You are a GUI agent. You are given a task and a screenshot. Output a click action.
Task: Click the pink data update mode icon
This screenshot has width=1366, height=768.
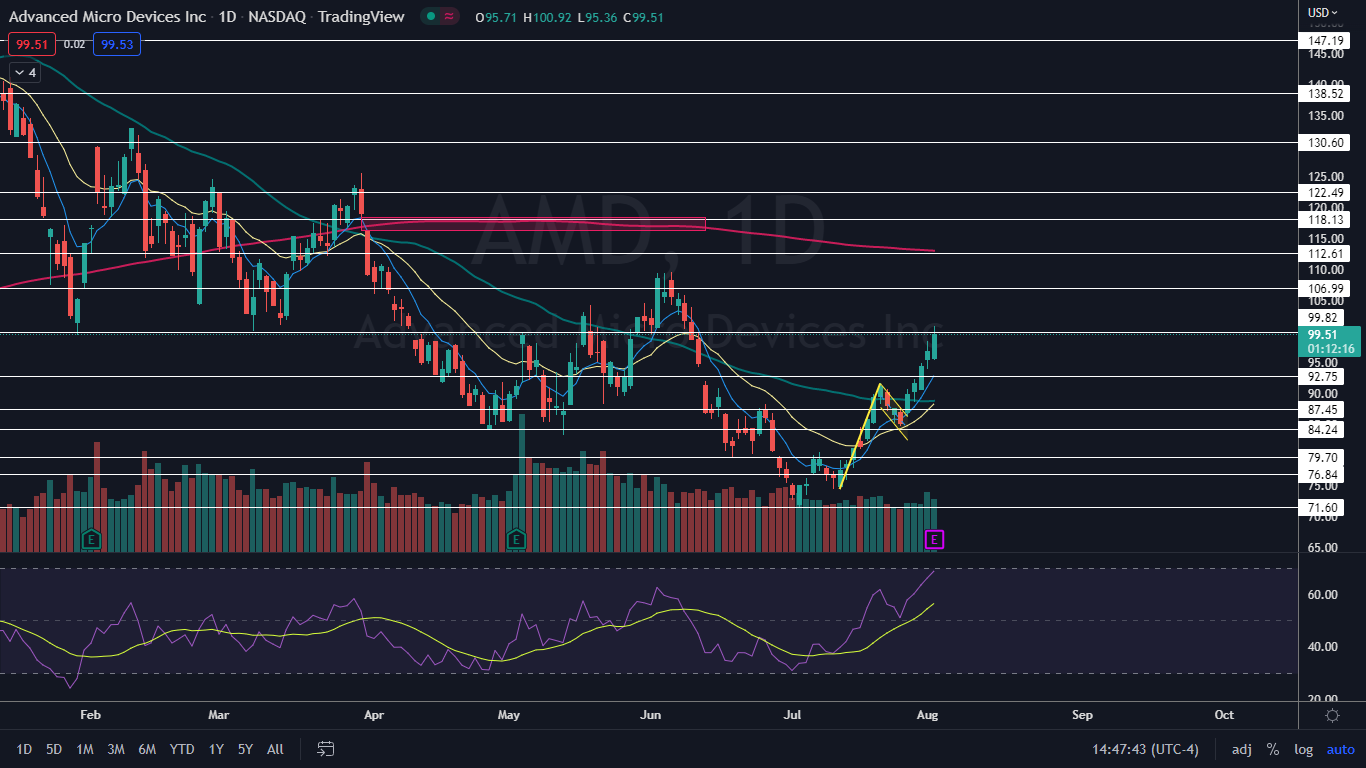click(448, 17)
